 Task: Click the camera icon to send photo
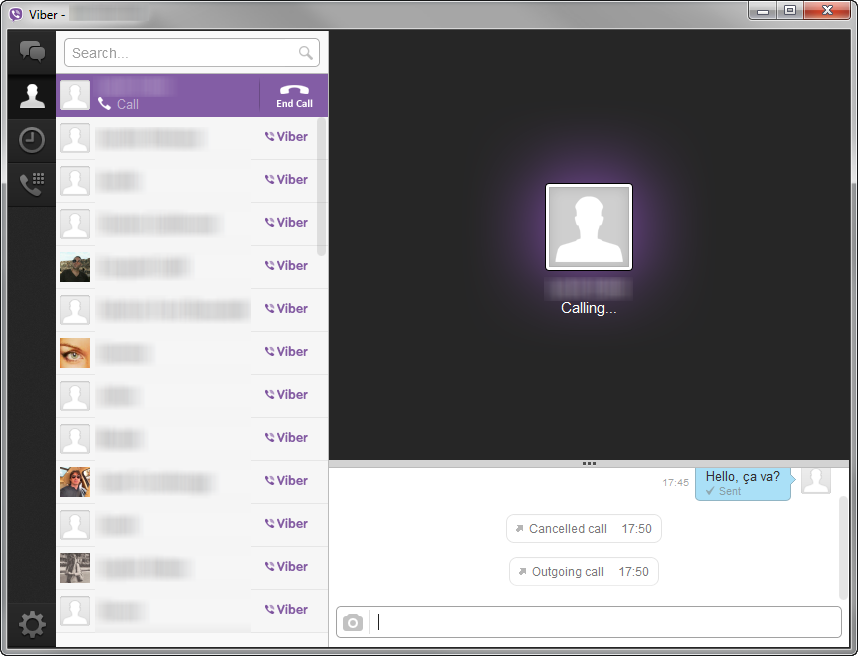[x=353, y=623]
